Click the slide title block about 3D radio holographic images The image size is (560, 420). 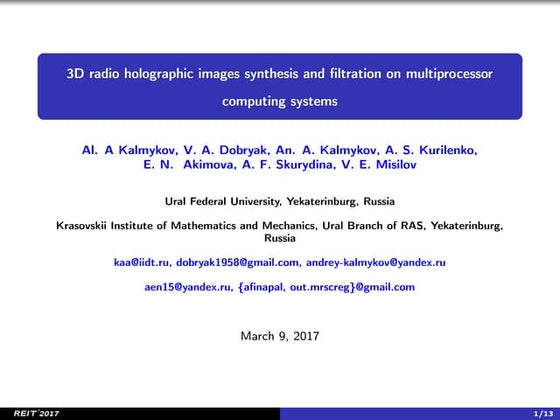click(280, 86)
